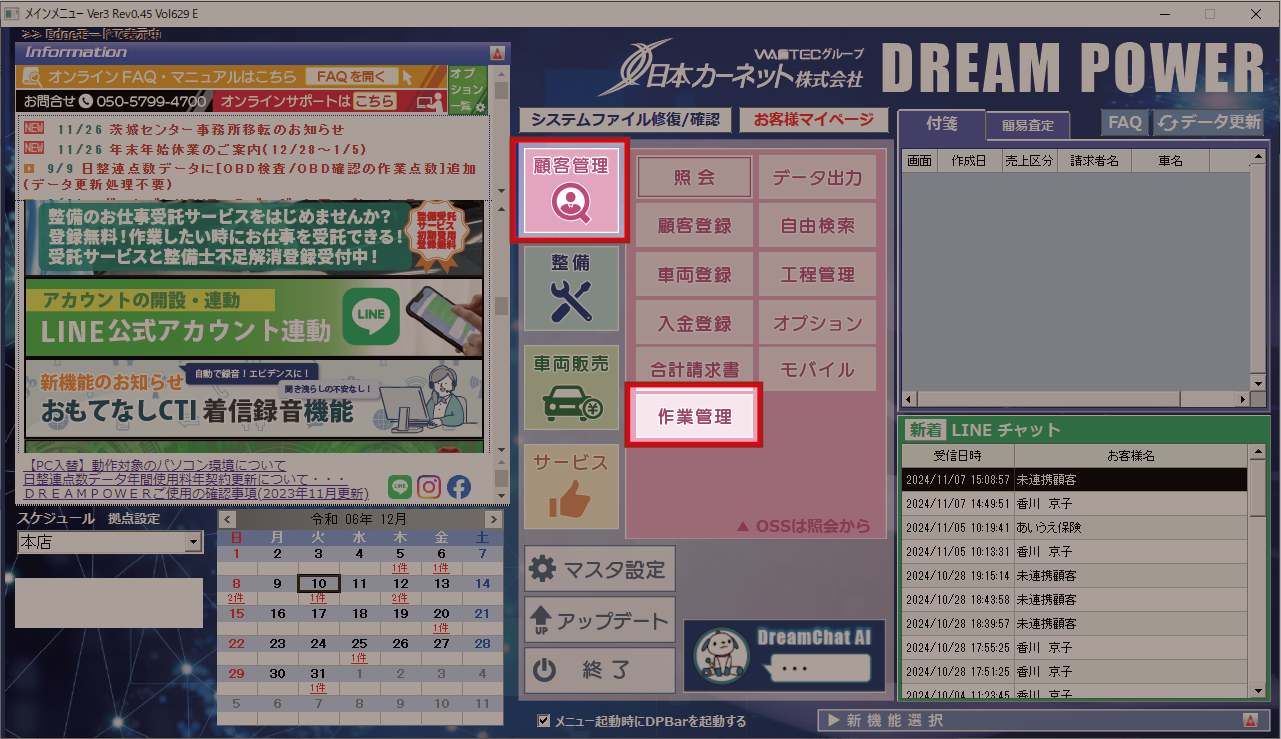This screenshot has width=1281, height=739.
Task: Click the オンラインサポート remote support icon
Action: 429,101
